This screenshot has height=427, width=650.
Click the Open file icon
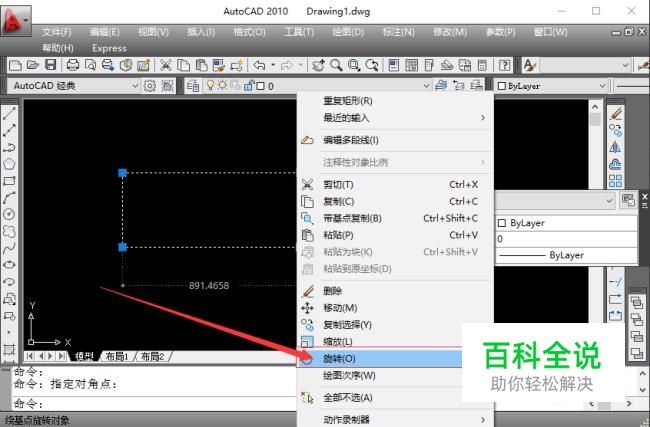coord(33,65)
